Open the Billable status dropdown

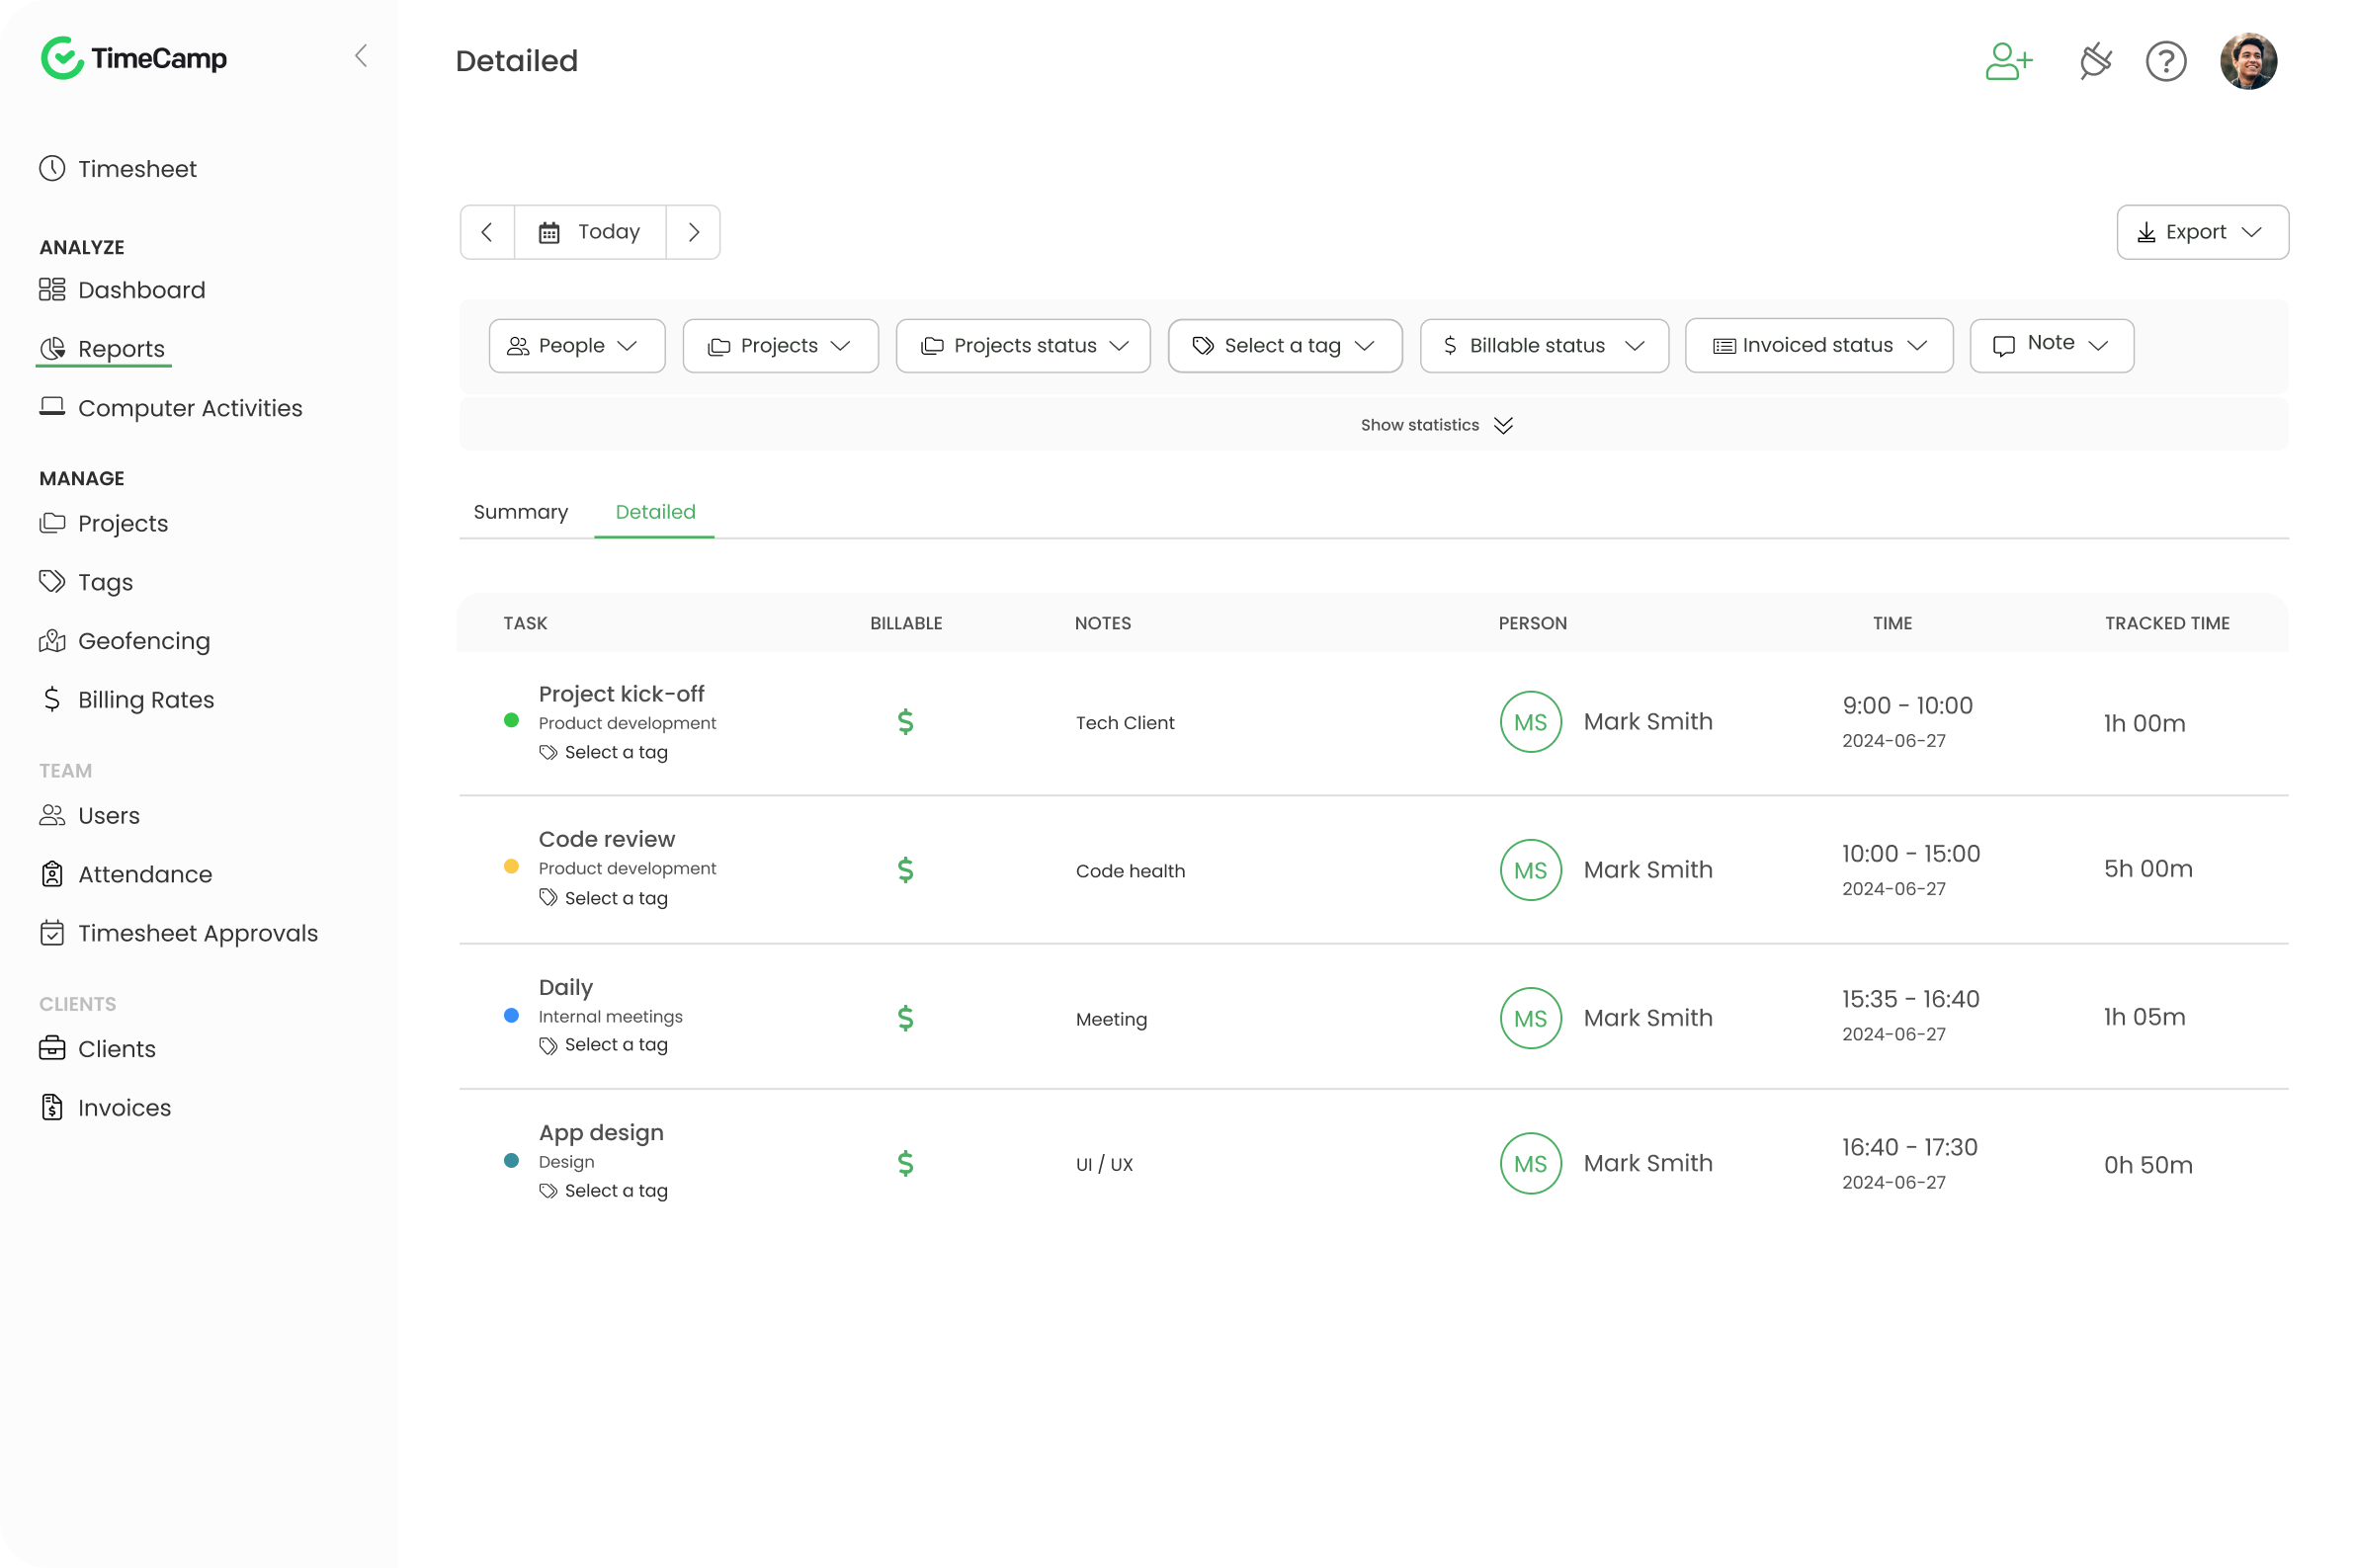[1543, 346]
